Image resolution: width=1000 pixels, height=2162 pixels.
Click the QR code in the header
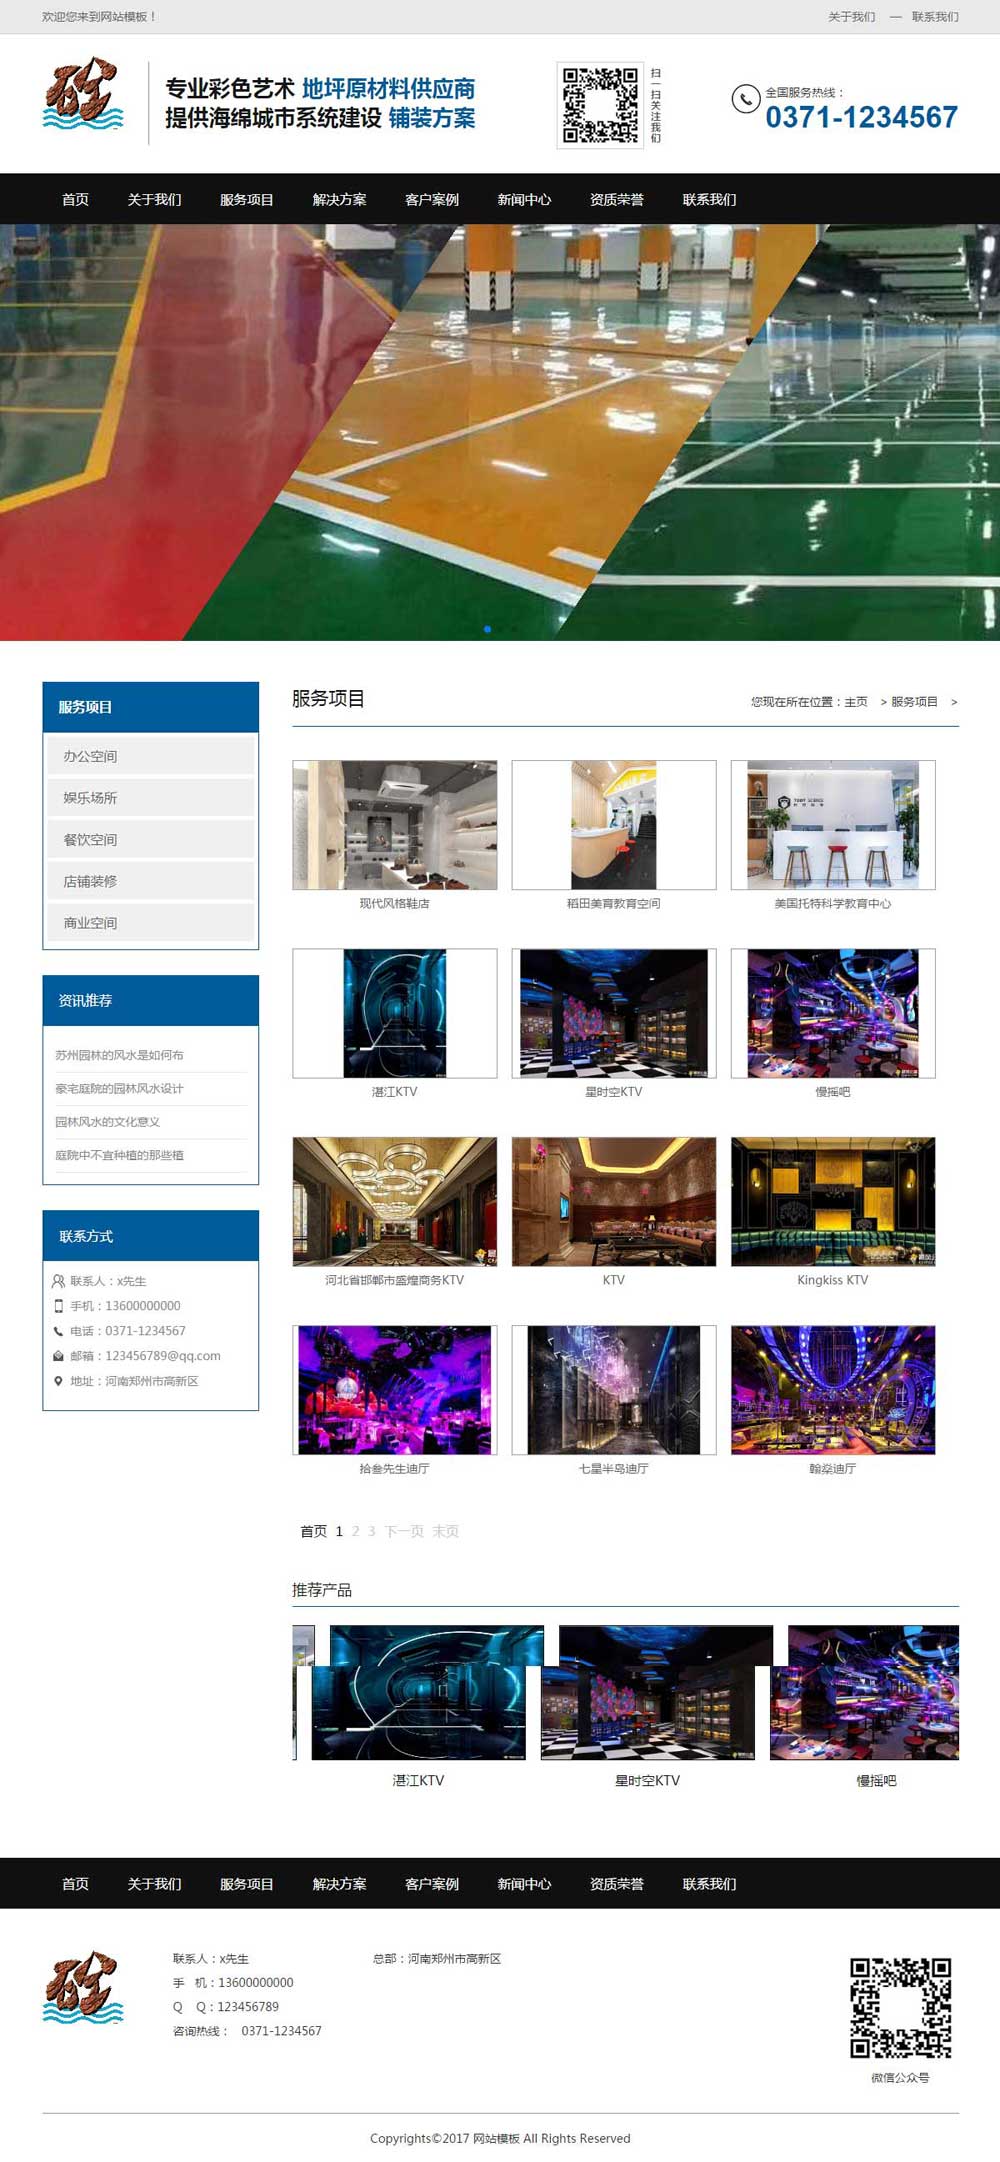pos(599,105)
